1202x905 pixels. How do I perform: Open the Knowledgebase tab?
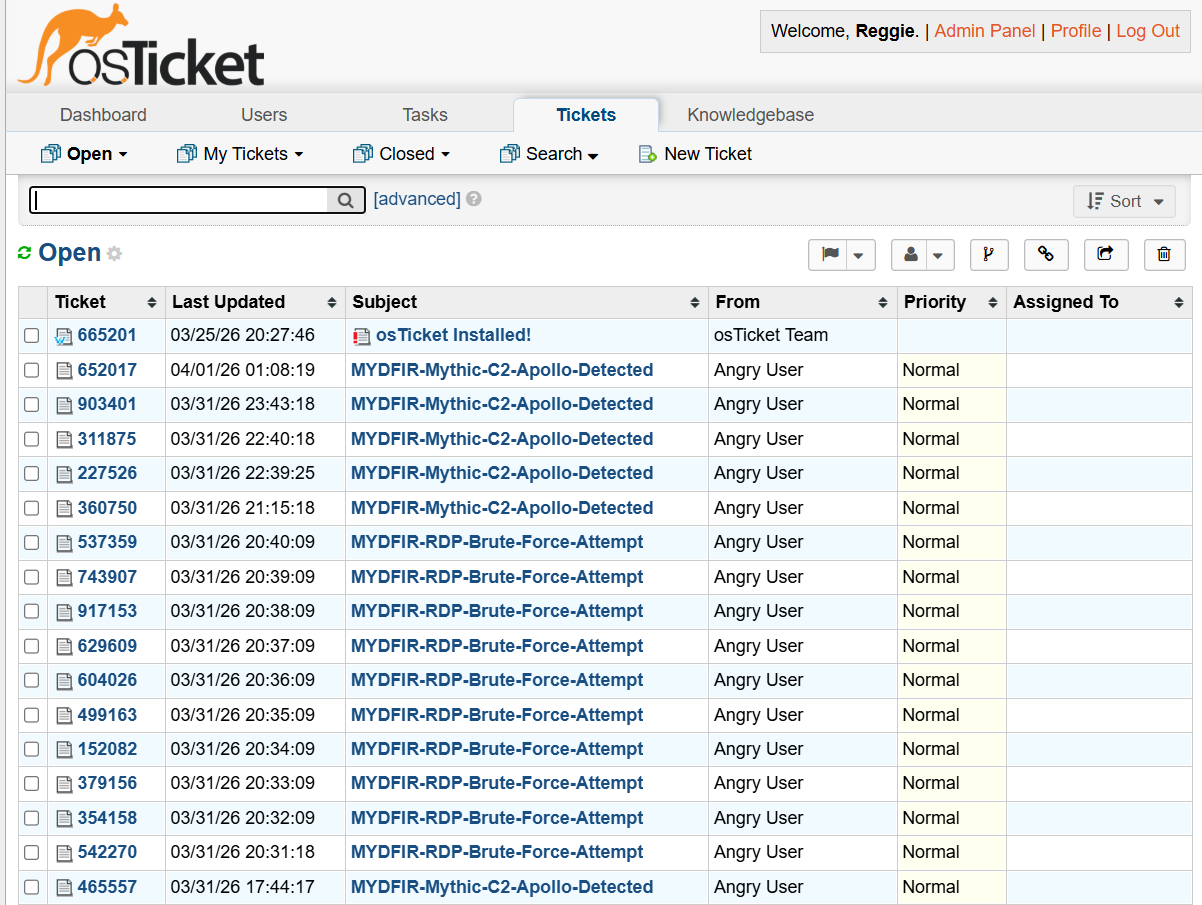750,115
